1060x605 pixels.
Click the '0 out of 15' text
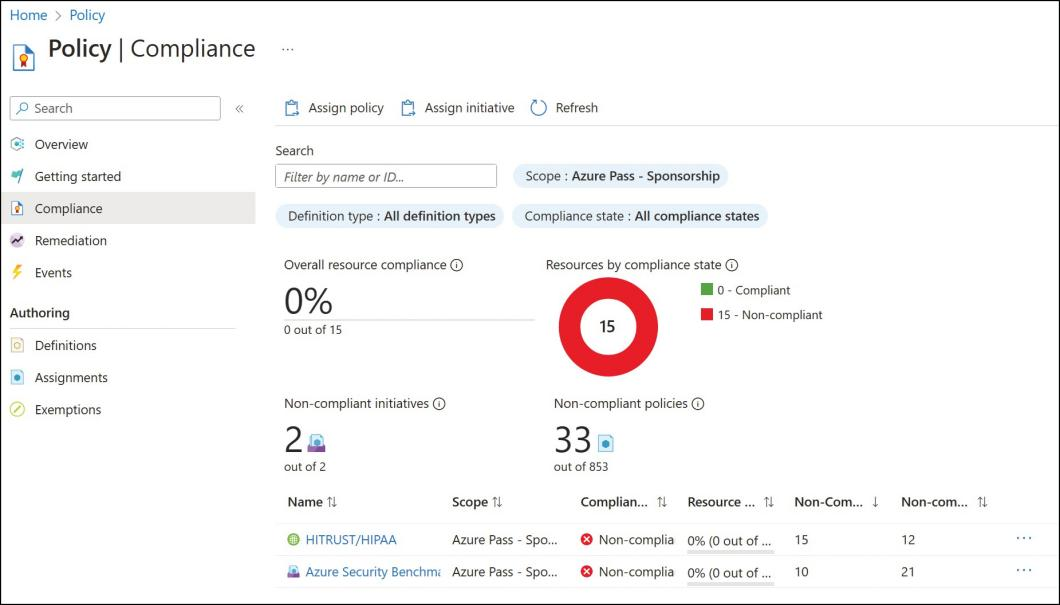pyautogui.click(x=313, y=330)
